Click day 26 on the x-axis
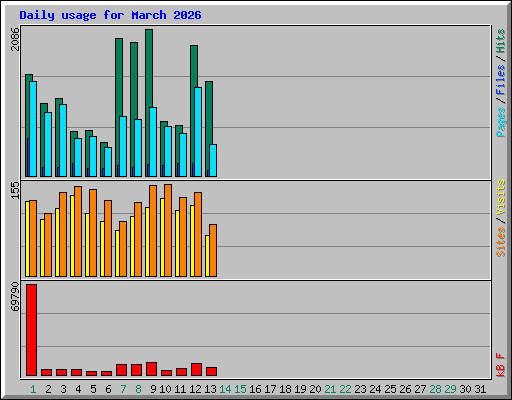The image size is (512, 400). (x=405, y=389)
